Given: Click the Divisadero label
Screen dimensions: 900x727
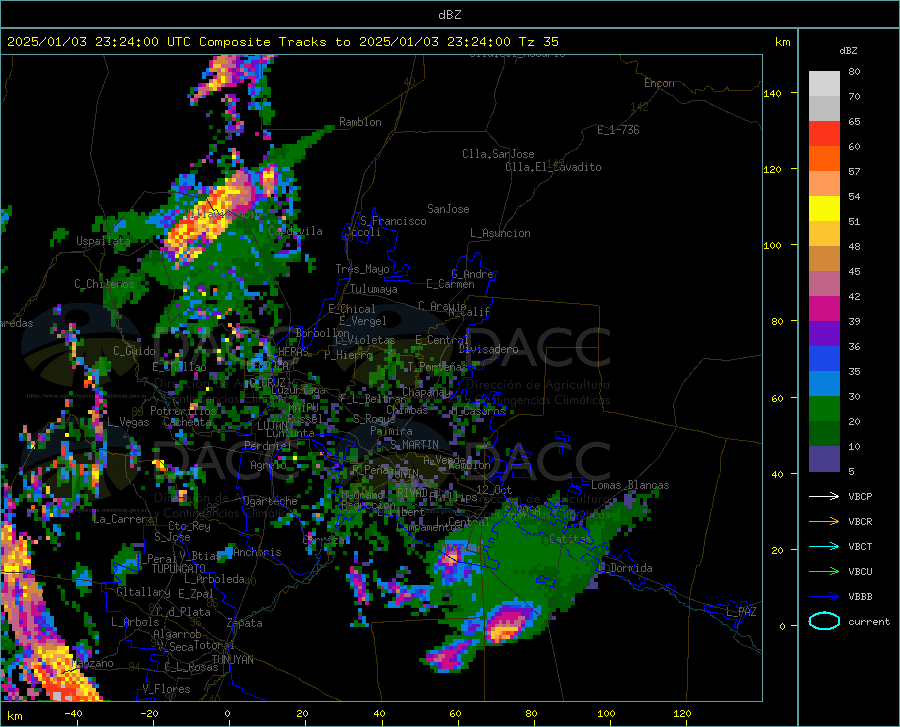Looking at the screenshot, I should (x=488, y=349).
